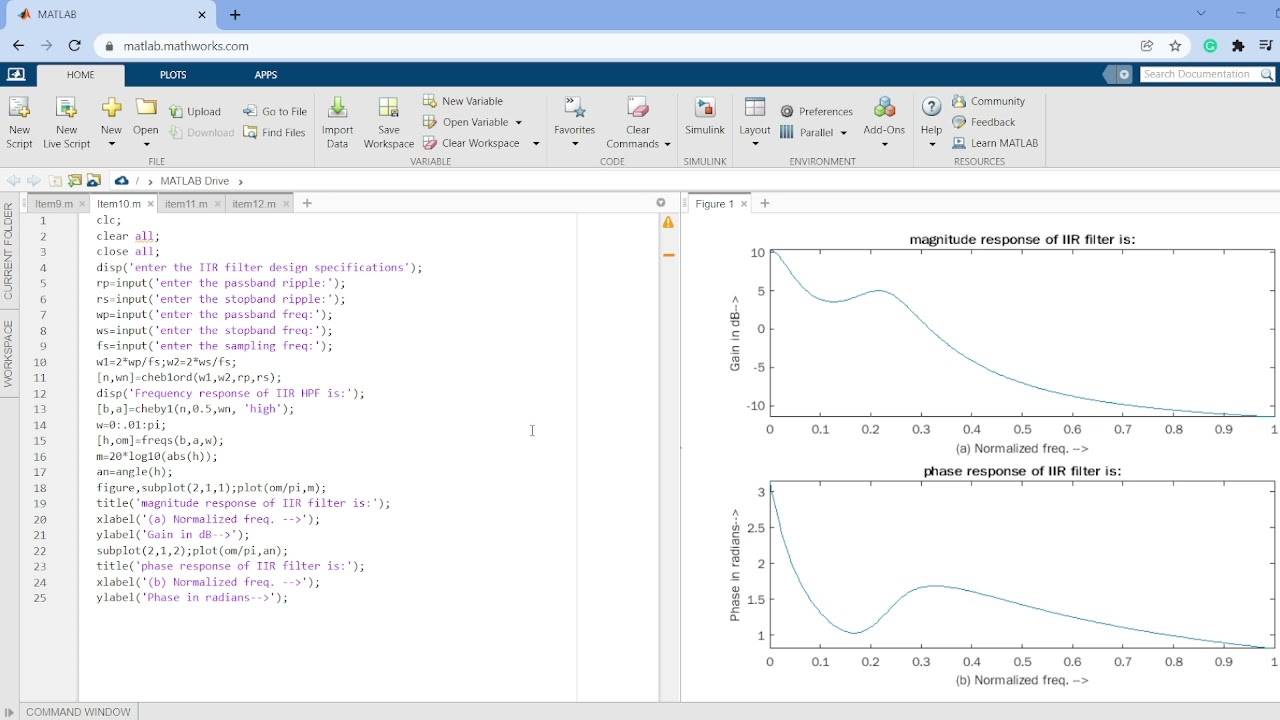Switch to the APPS ribbon tab

(266, 75)
